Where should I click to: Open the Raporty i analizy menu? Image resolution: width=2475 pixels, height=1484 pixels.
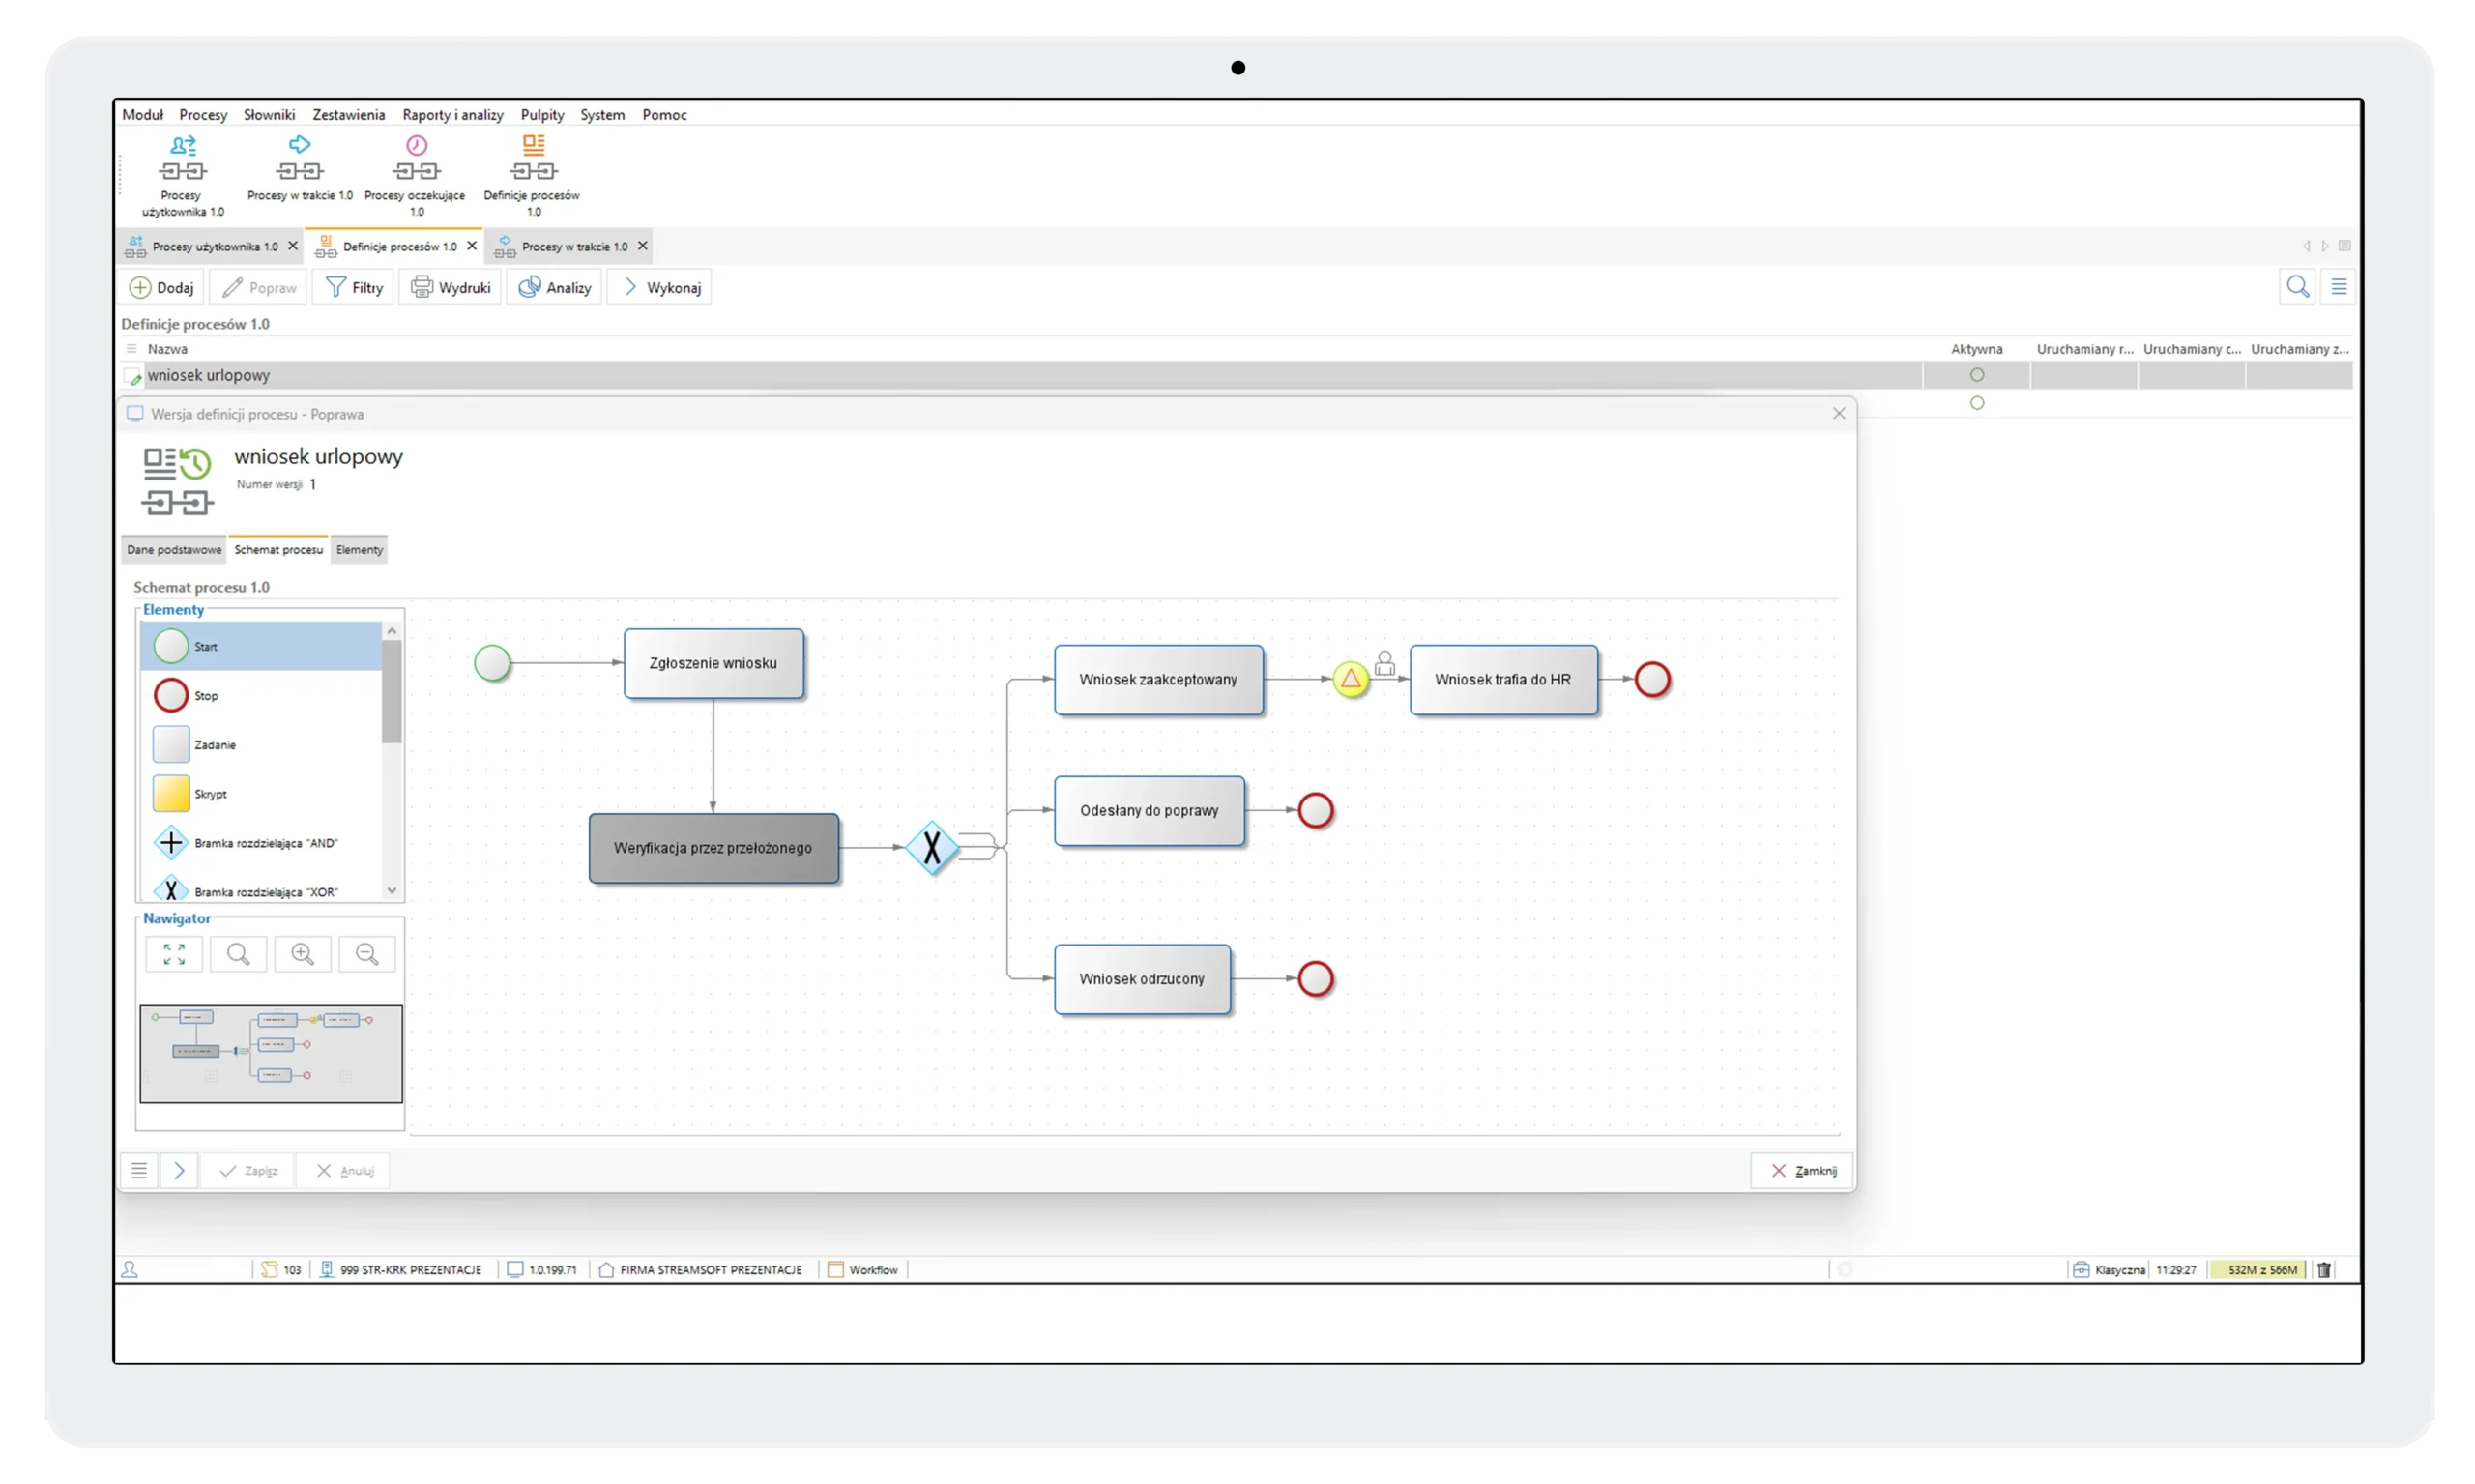pos(452,114)
